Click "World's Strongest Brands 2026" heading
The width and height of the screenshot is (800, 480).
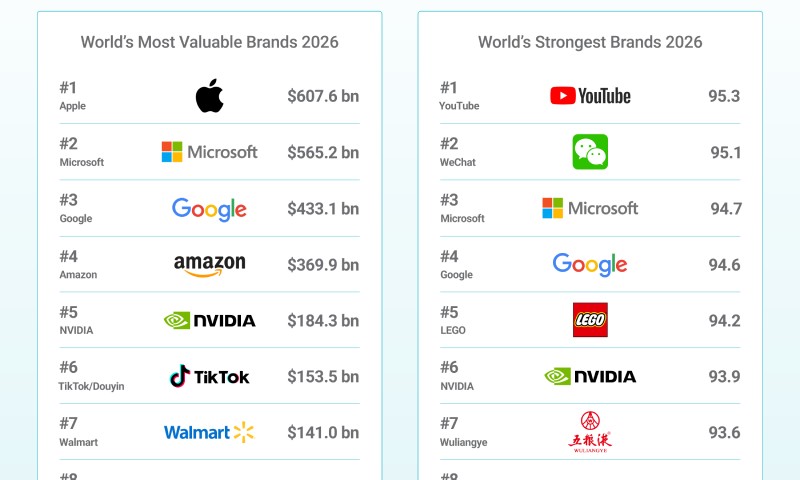coord(590,42)
